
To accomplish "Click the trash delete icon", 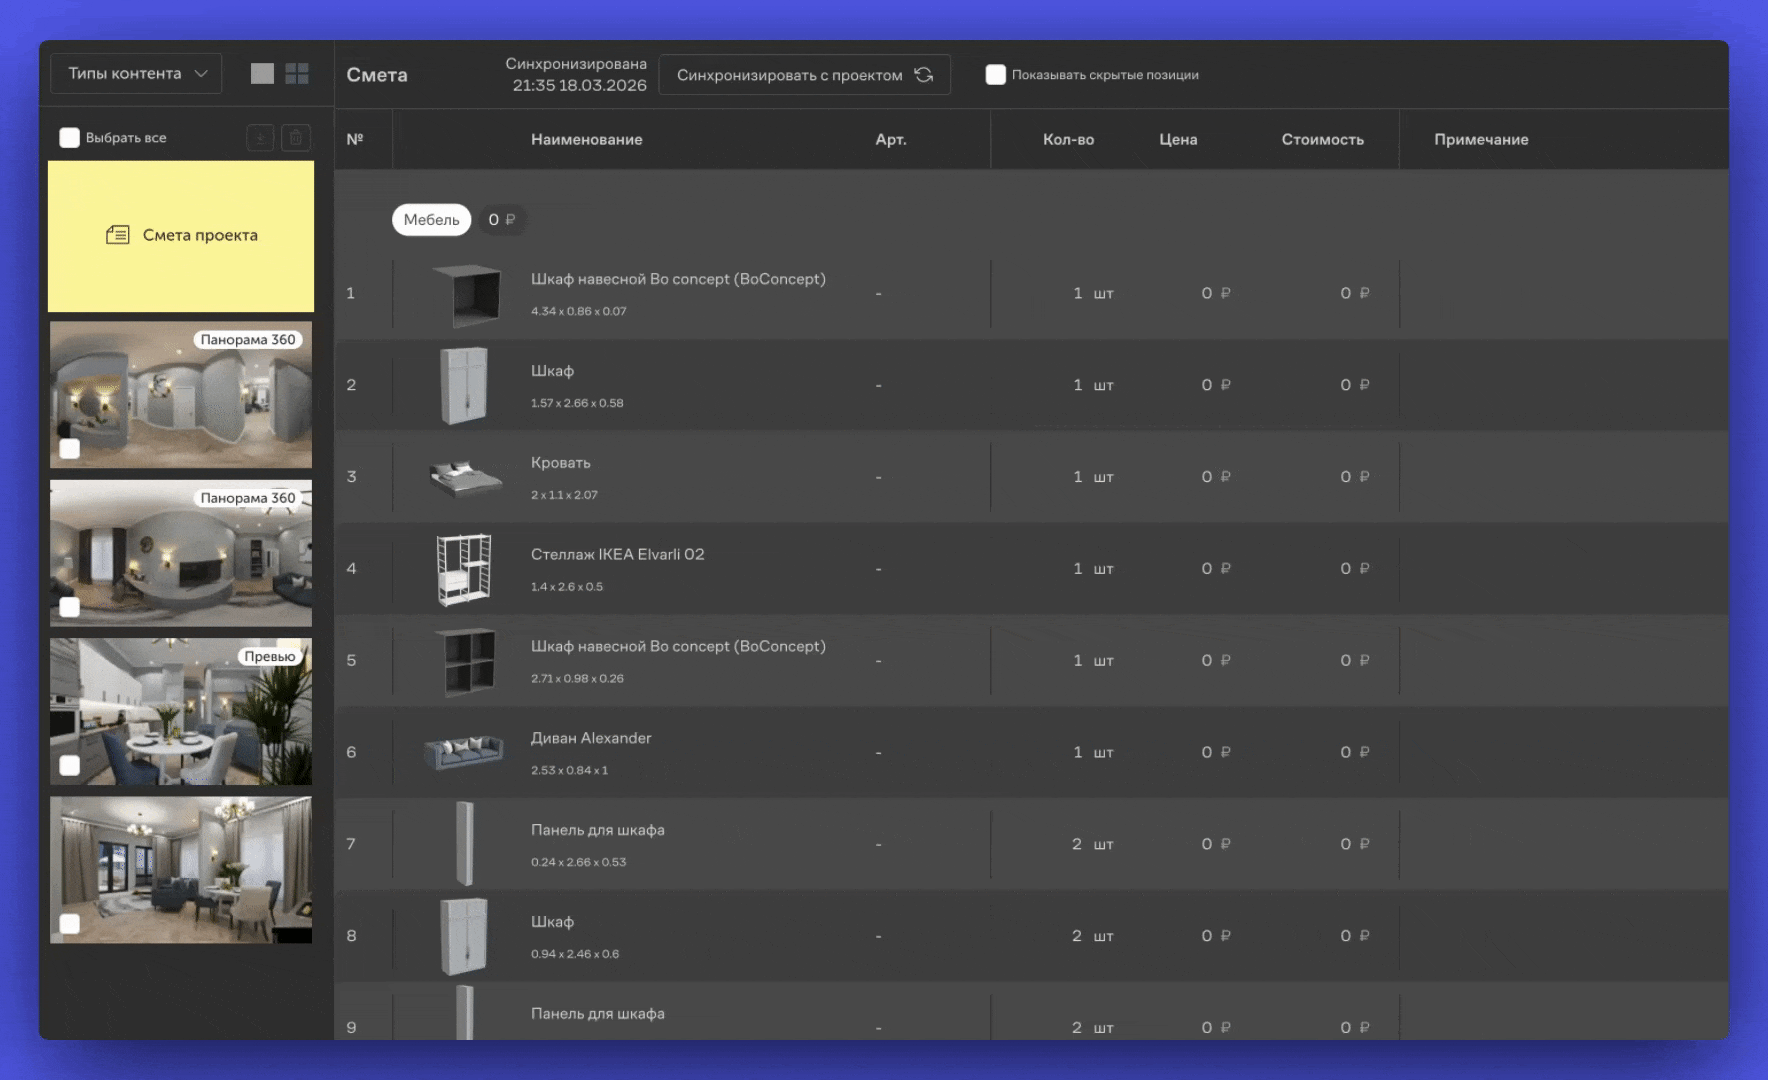I will pyautogui.click(x=296, y=138).
